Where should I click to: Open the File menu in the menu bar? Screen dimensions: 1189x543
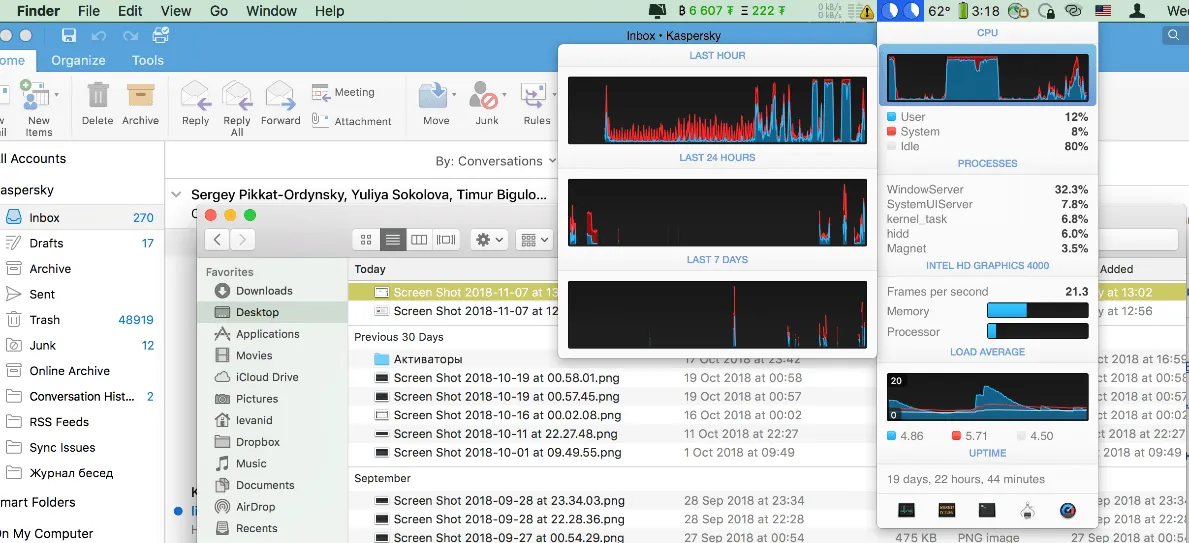coord(89,11)
